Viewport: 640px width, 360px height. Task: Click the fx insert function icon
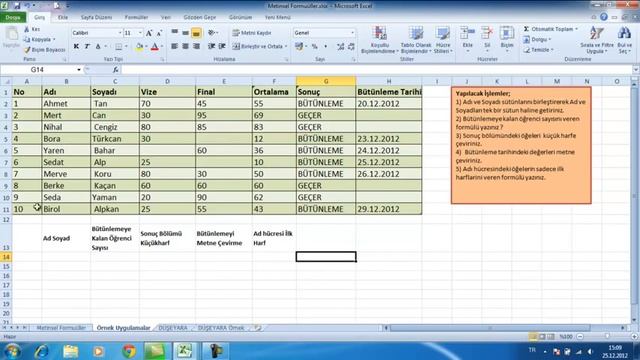coord(116,70)
